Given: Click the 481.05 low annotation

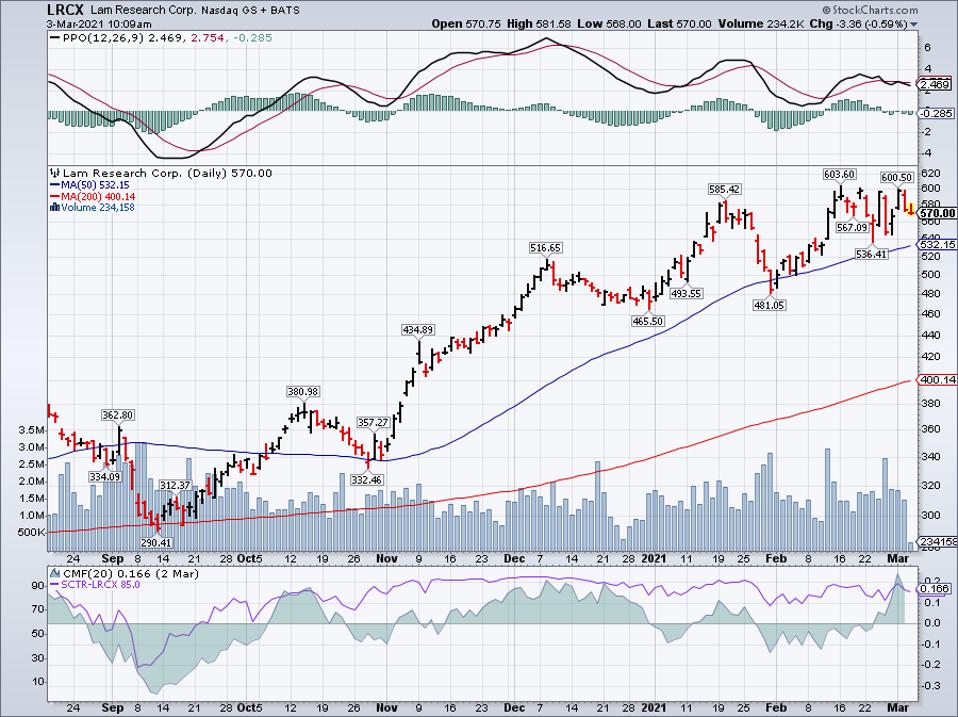Looking at the screenshot, I should pos(769,305).
